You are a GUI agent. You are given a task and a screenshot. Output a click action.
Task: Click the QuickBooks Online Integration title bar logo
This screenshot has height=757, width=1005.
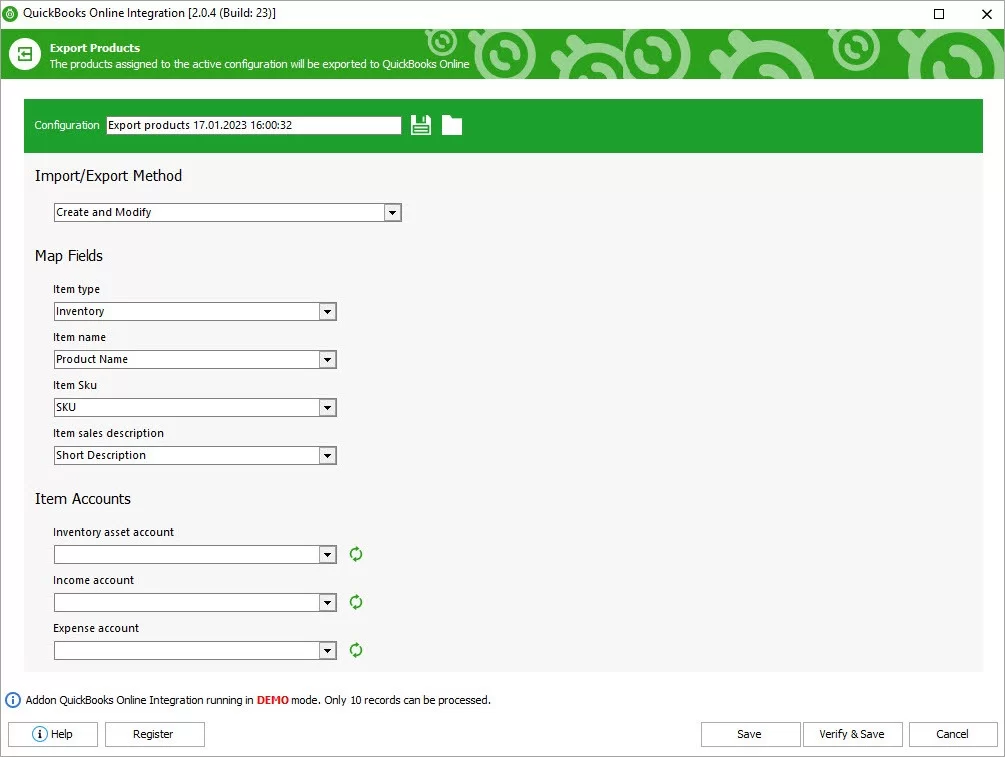click(12, 13)
